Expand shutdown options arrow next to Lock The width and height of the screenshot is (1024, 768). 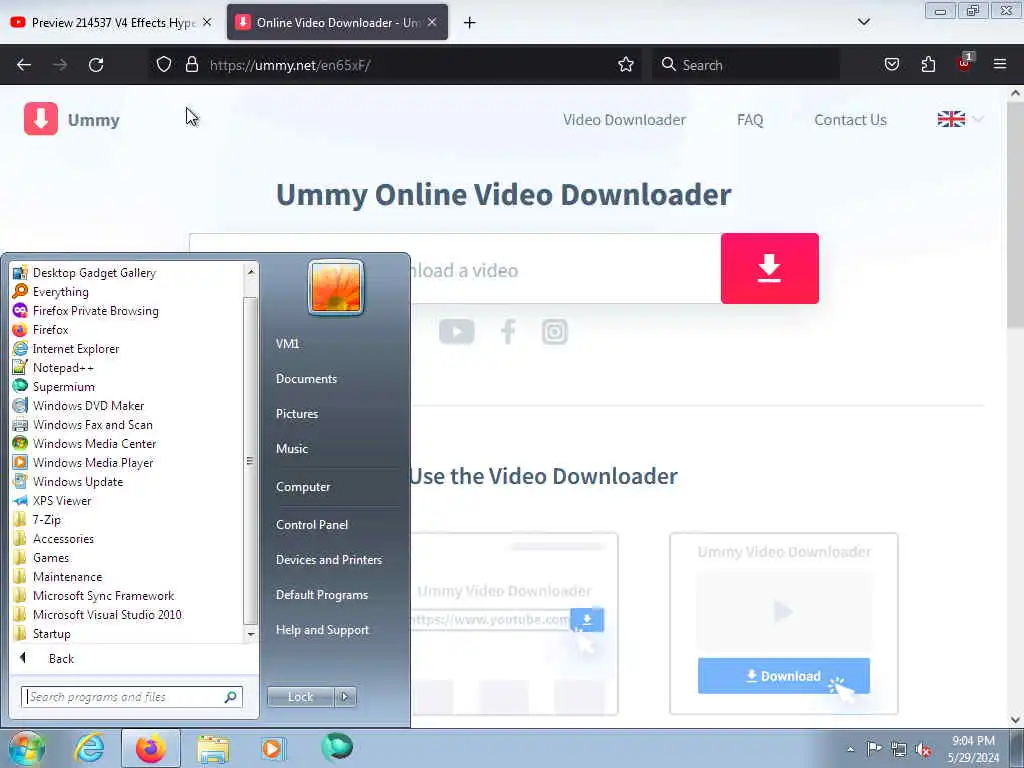pos(345,697)
